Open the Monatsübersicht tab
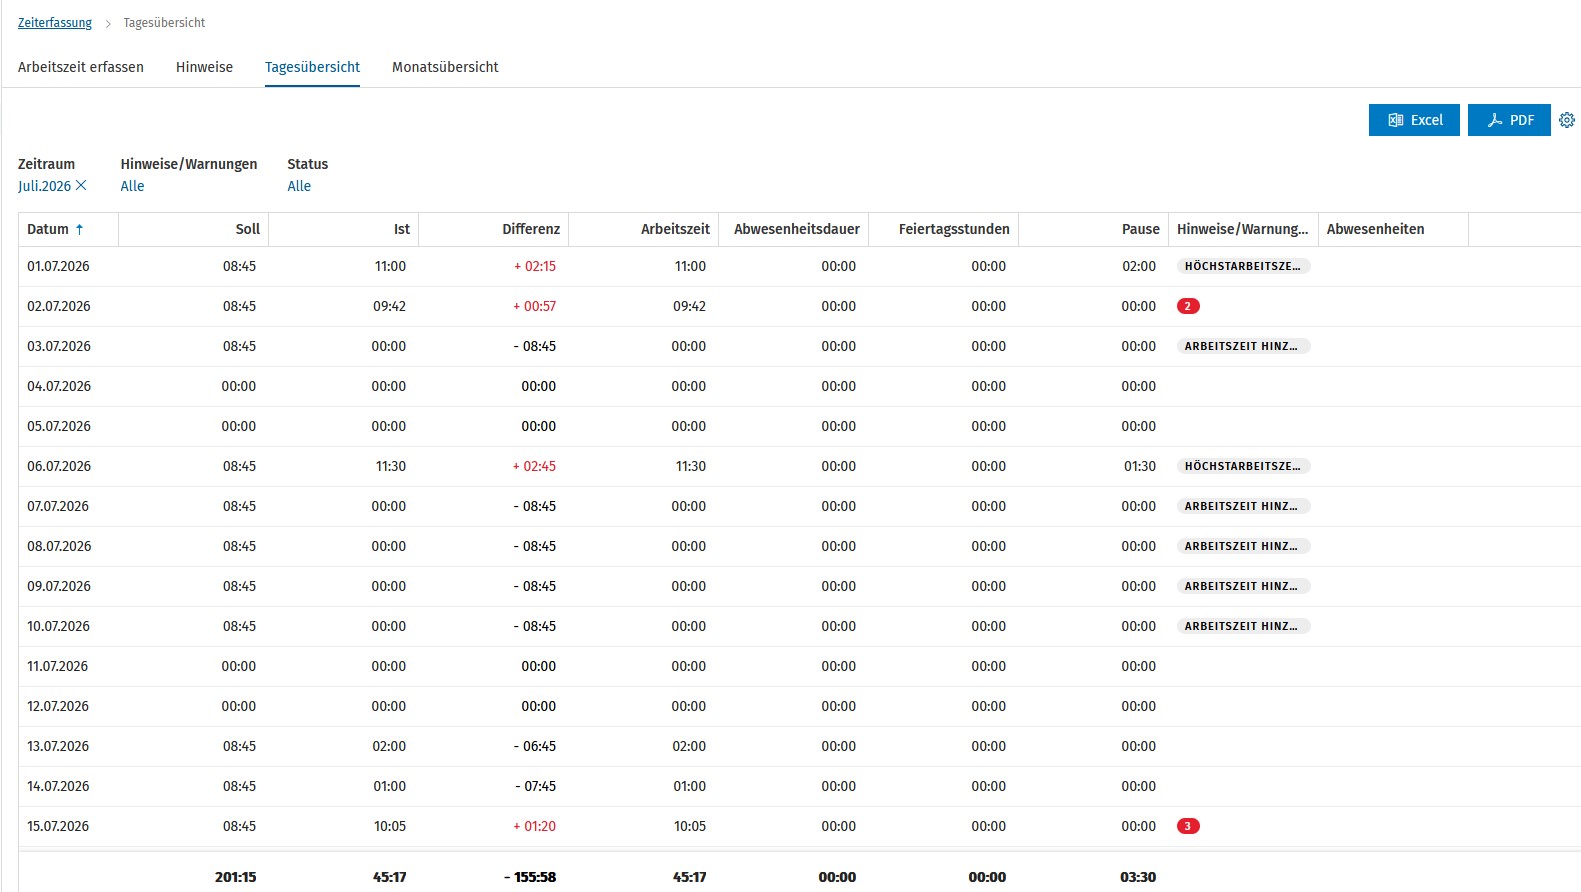Screen dimensions: 1581x892 point(445,67)
